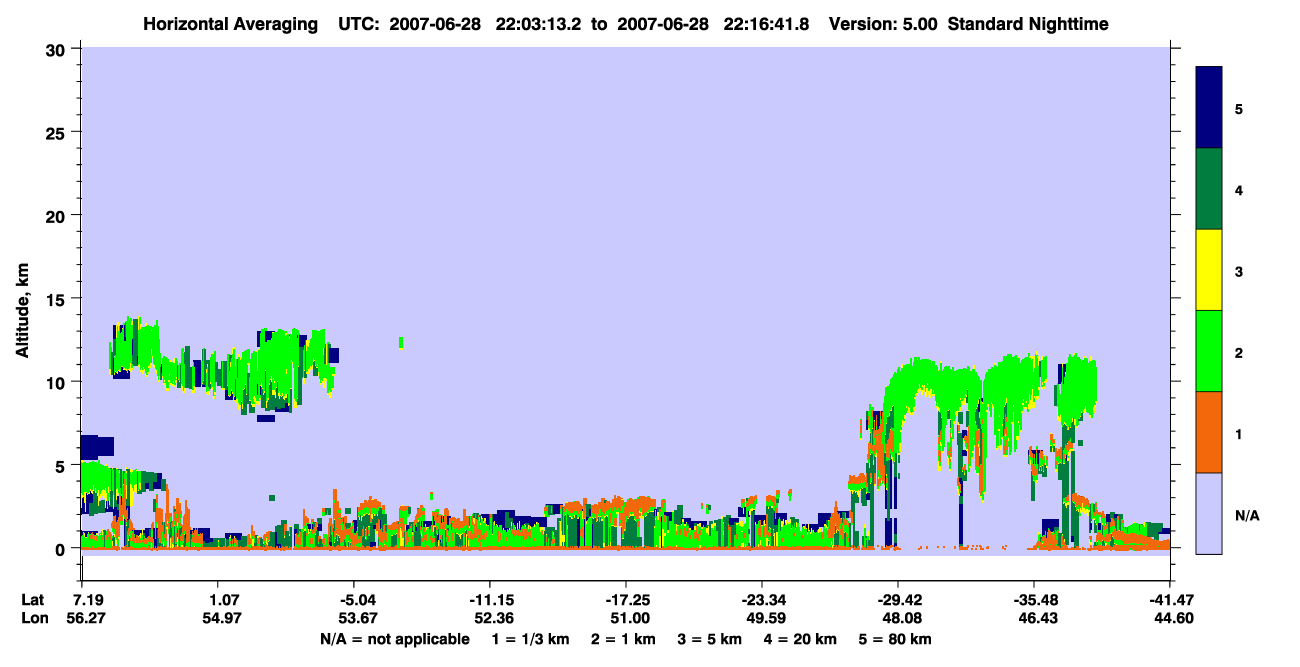Viewport: 1300px width, 667px height.
Task: Click the '5 = 80 km' legend entry
Action: point(897,639)
